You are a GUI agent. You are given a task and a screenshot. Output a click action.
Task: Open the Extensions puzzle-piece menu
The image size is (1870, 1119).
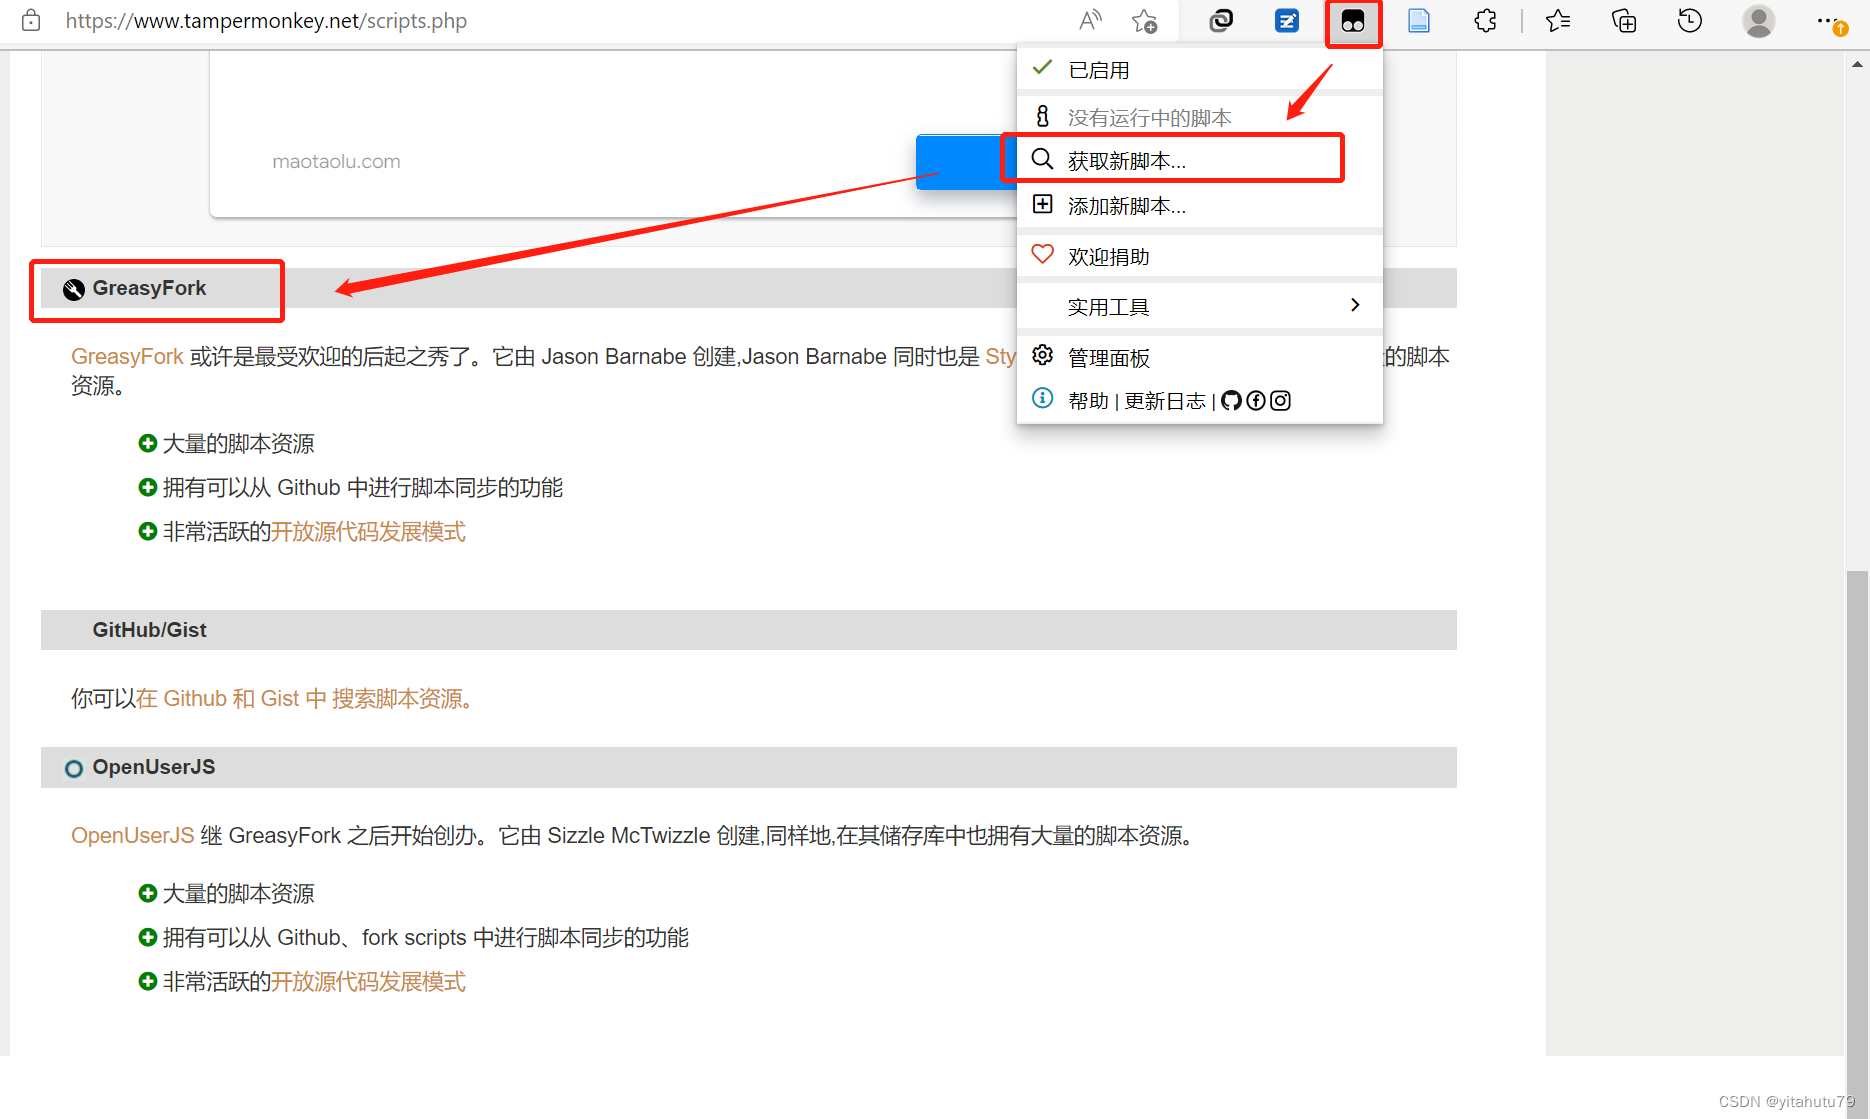[x=1485, y=21]
